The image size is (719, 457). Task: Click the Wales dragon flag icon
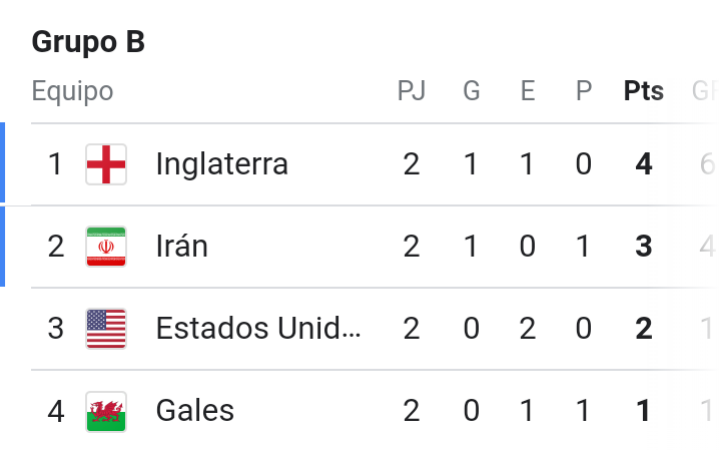pyautogui.click(x=106, y=411)
